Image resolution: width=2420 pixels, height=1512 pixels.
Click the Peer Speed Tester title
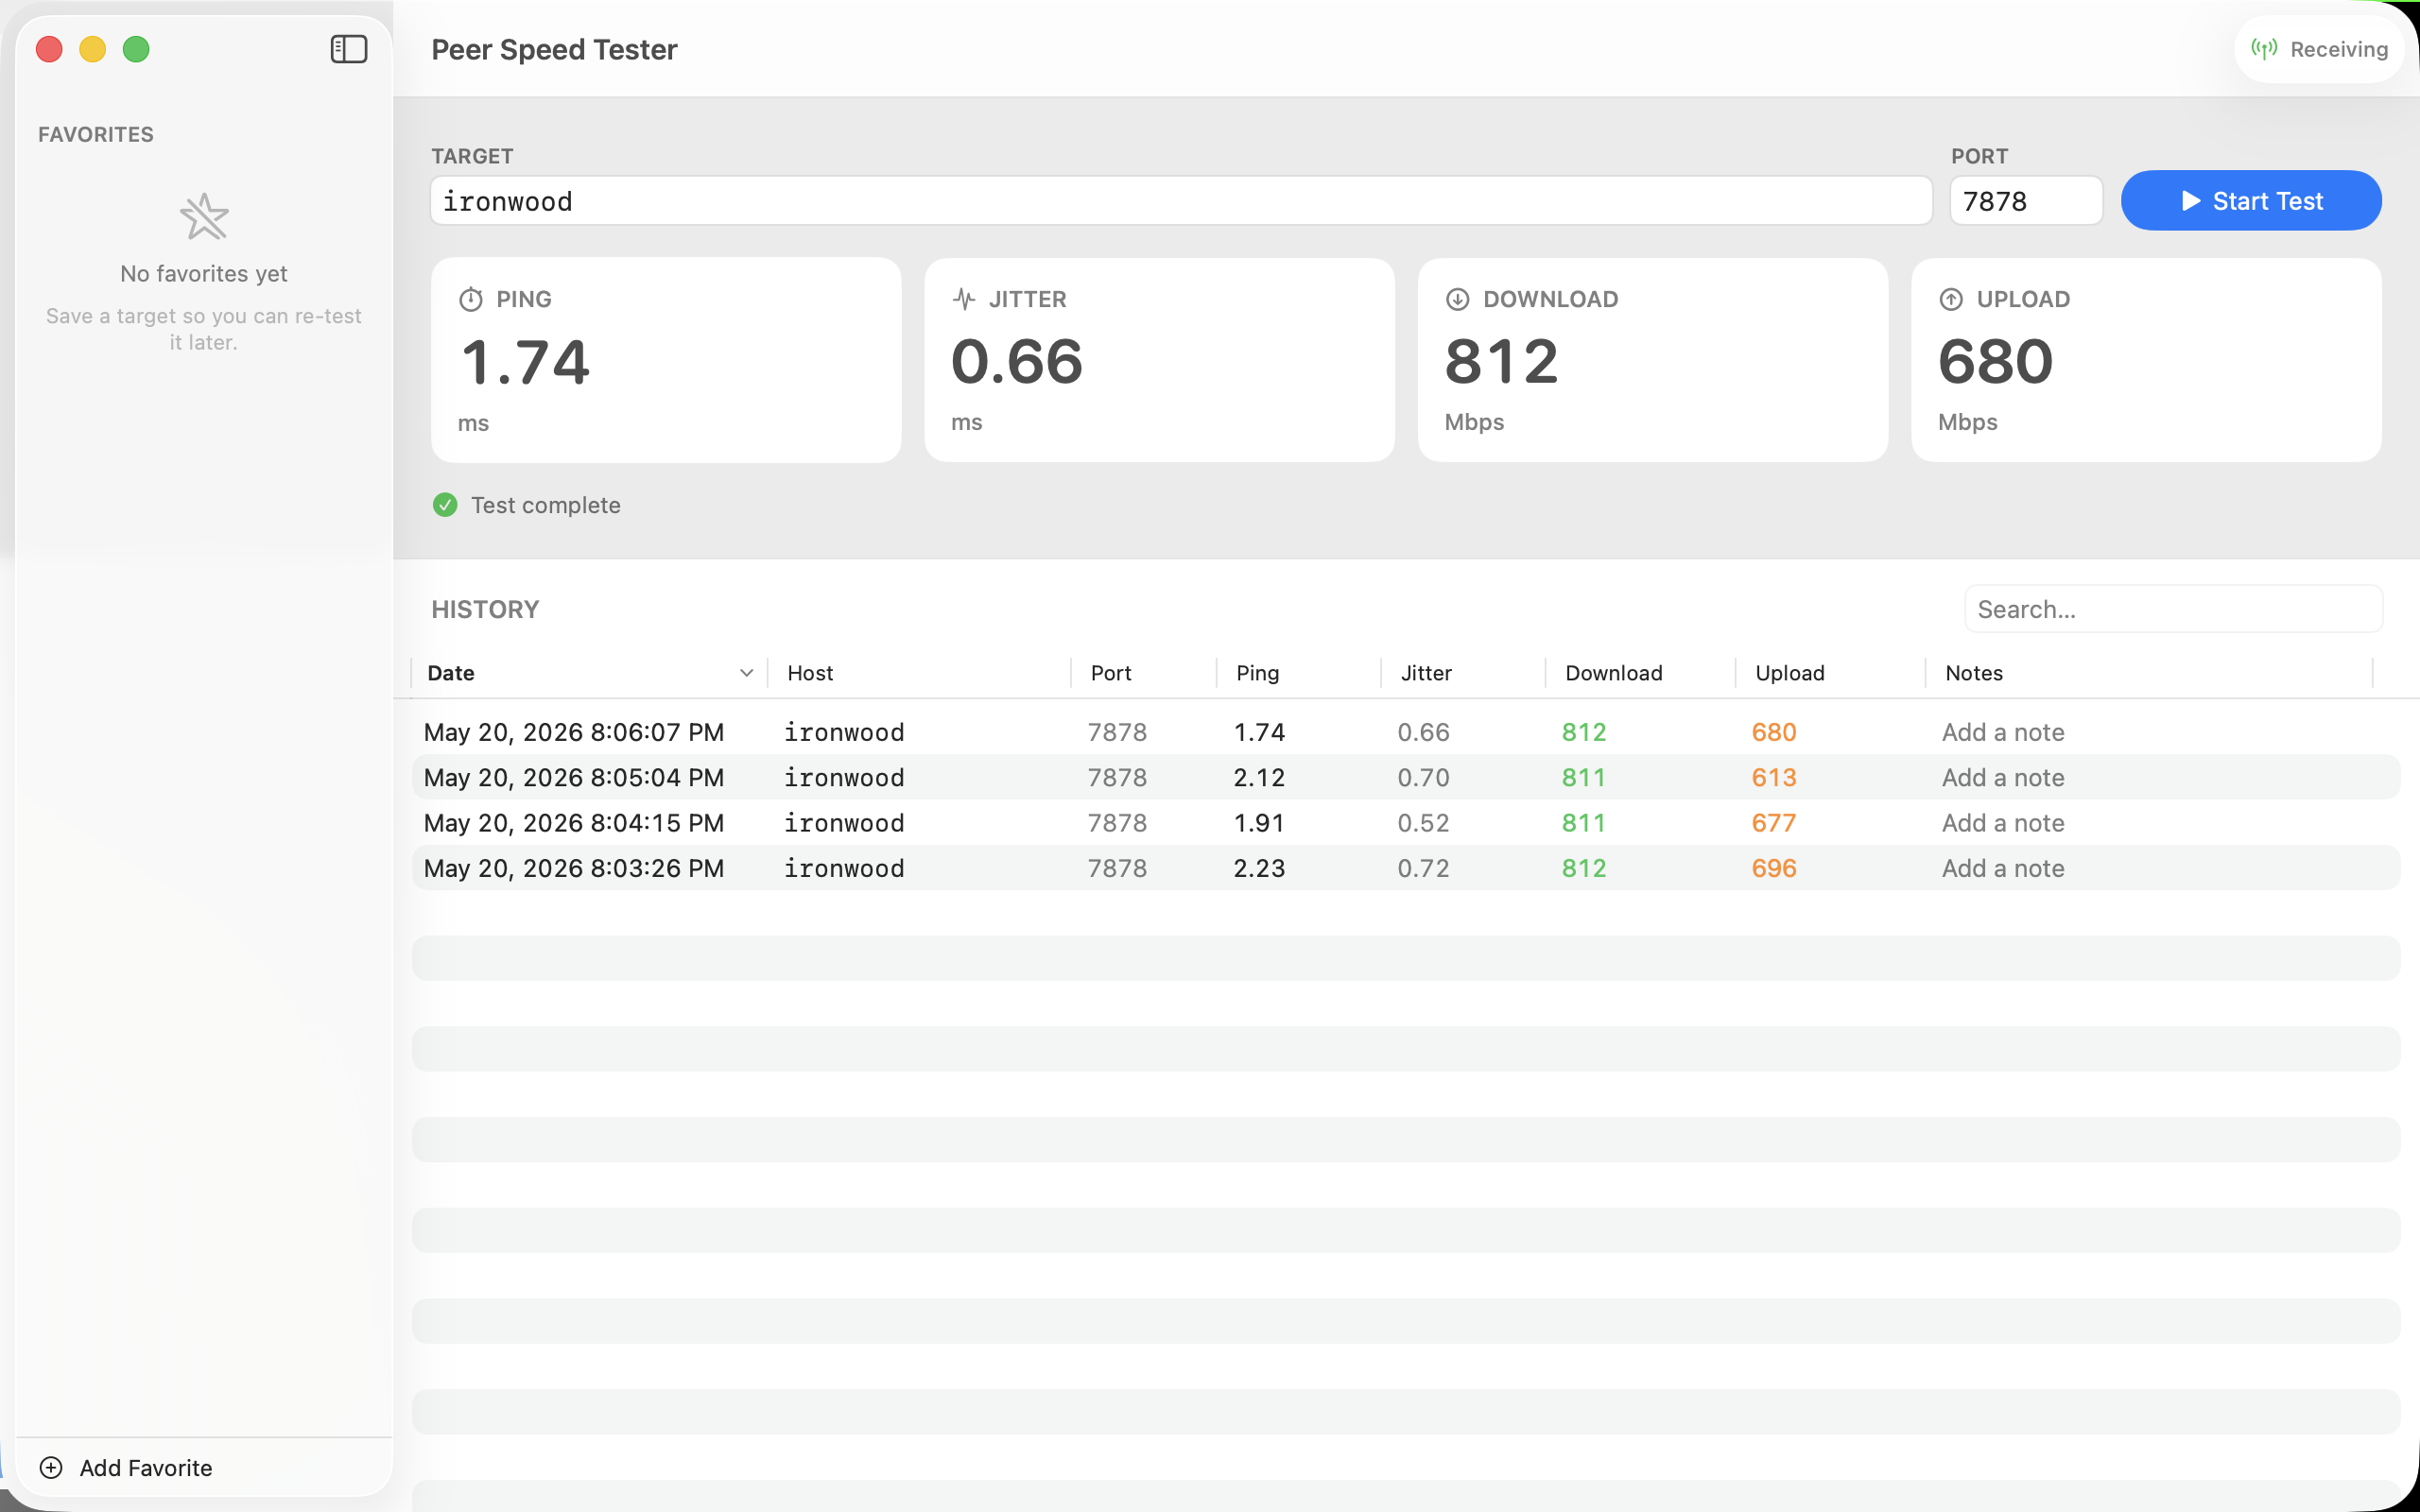554,49
